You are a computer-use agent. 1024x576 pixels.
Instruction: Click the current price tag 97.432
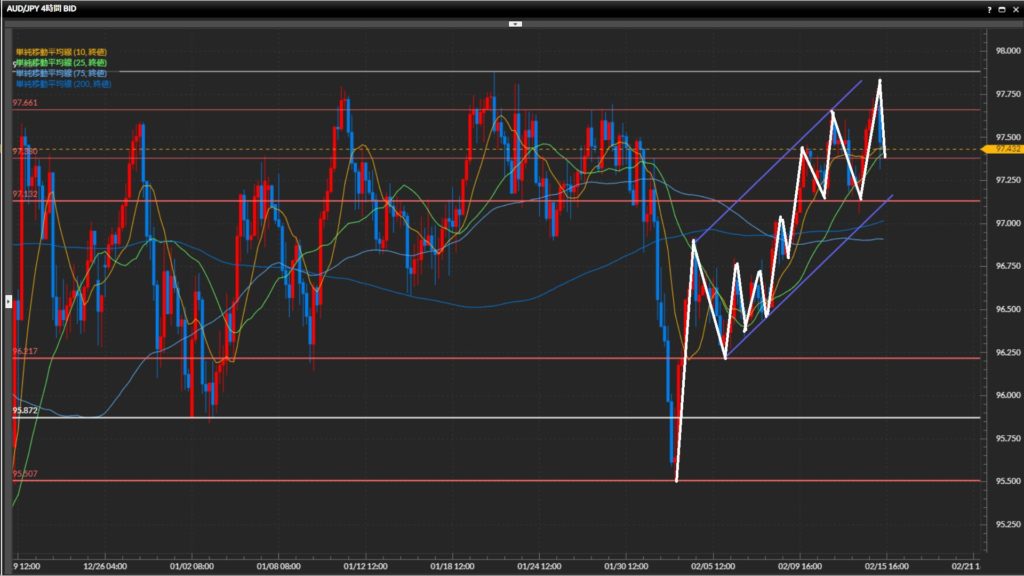(1004, 149)
